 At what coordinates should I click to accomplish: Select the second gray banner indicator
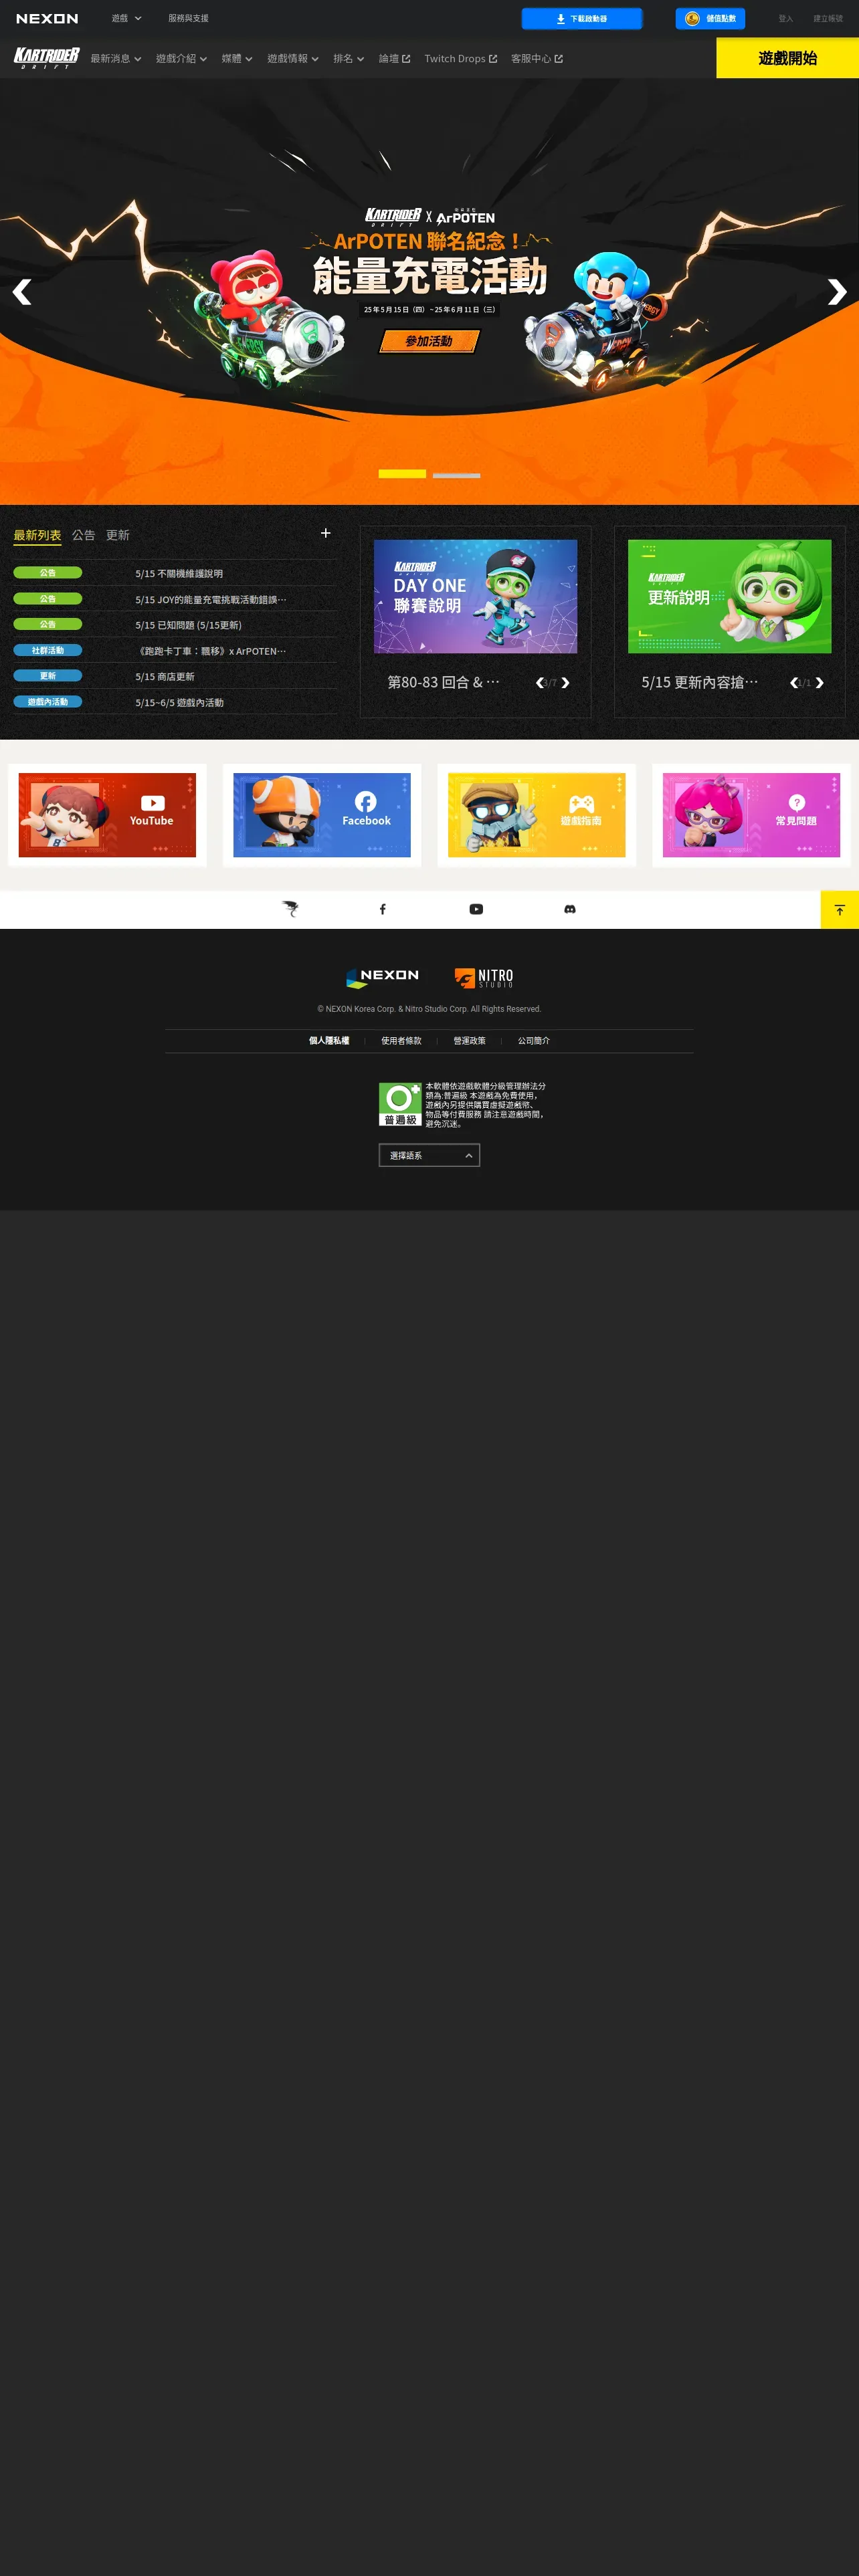point(456,475)
